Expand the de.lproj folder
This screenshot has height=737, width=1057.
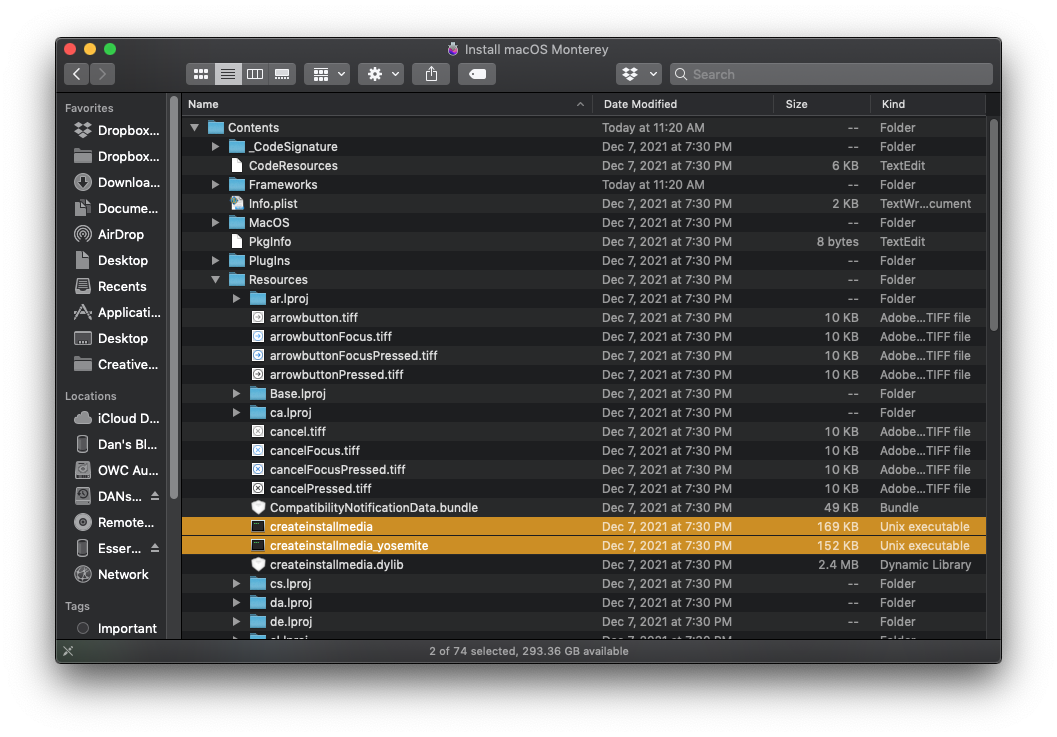point(237,621)
